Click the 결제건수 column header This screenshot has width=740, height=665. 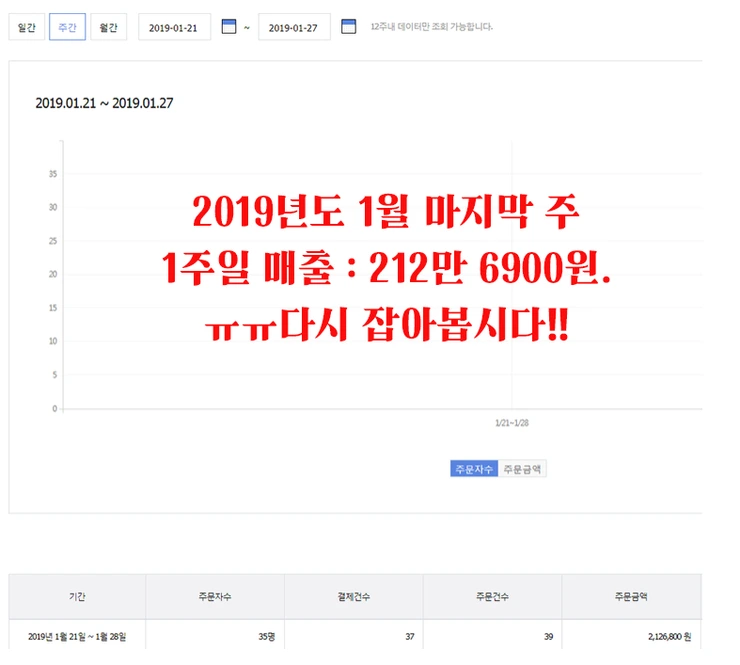point(354,597)
